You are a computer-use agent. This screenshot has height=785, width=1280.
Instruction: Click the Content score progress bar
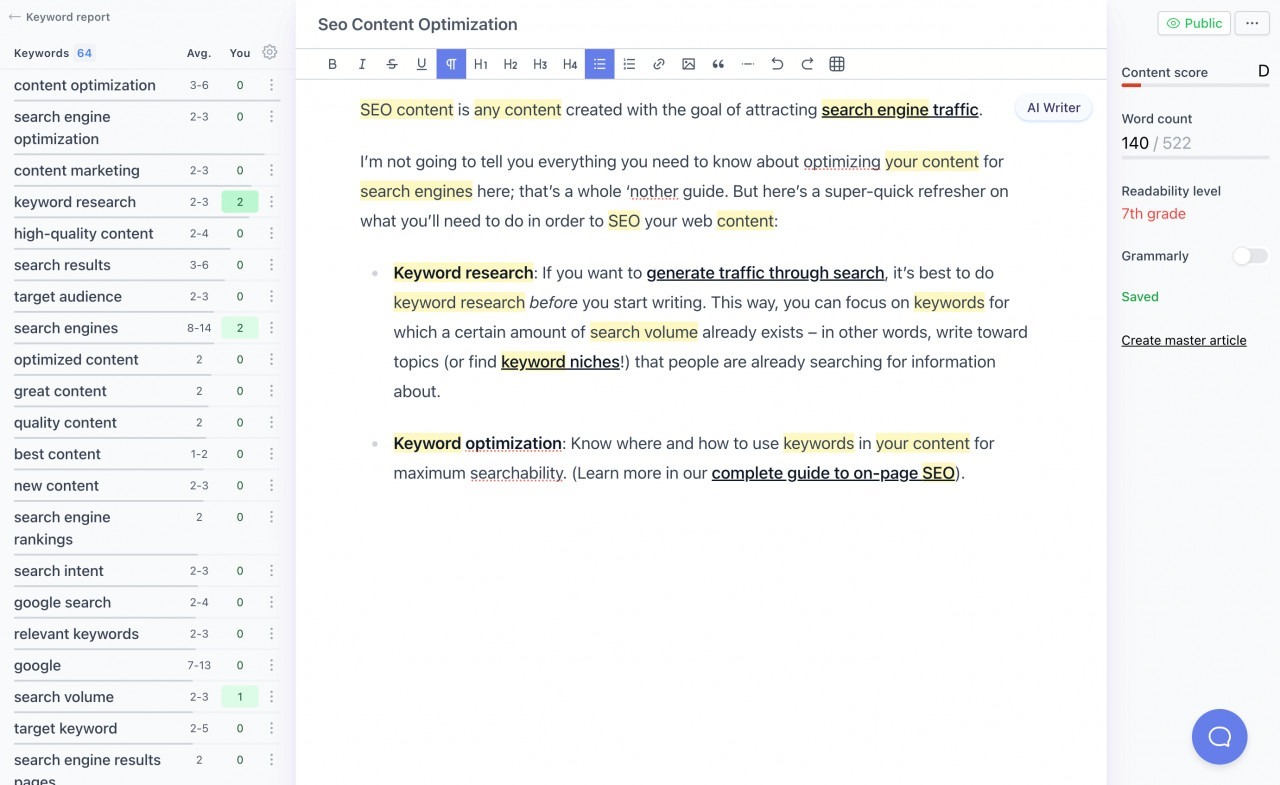tap(1195, 86)
